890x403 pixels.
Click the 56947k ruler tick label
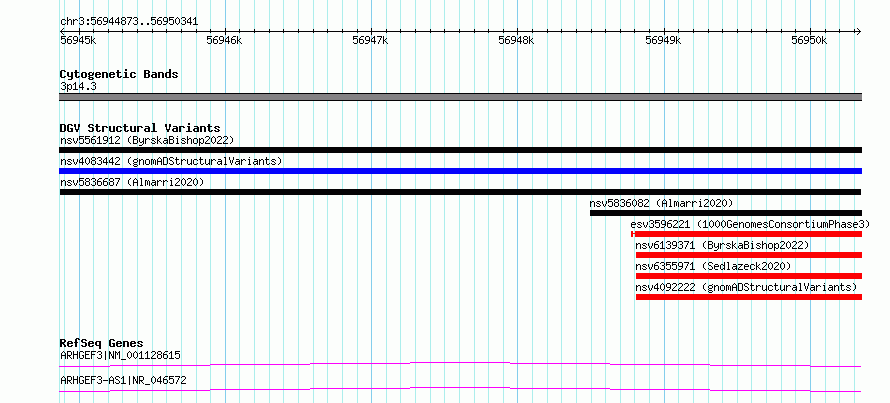[x=370, y=40]
